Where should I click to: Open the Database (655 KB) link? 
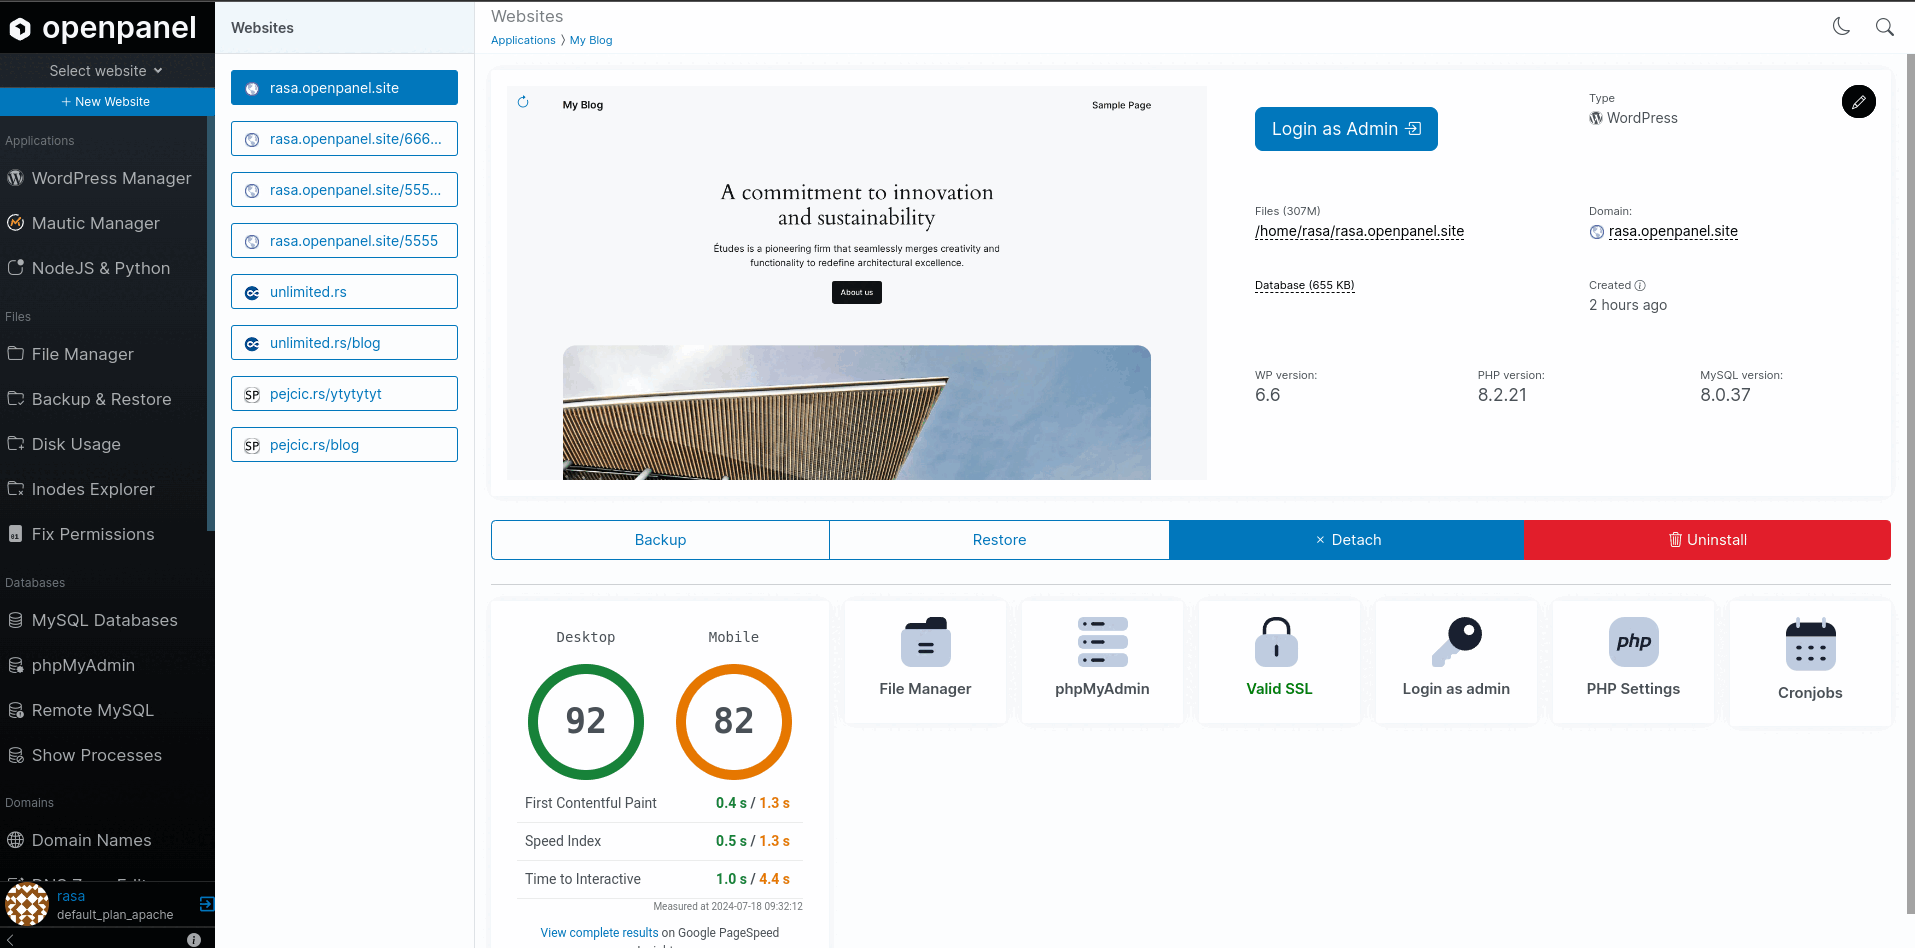tap(1304, 285)
